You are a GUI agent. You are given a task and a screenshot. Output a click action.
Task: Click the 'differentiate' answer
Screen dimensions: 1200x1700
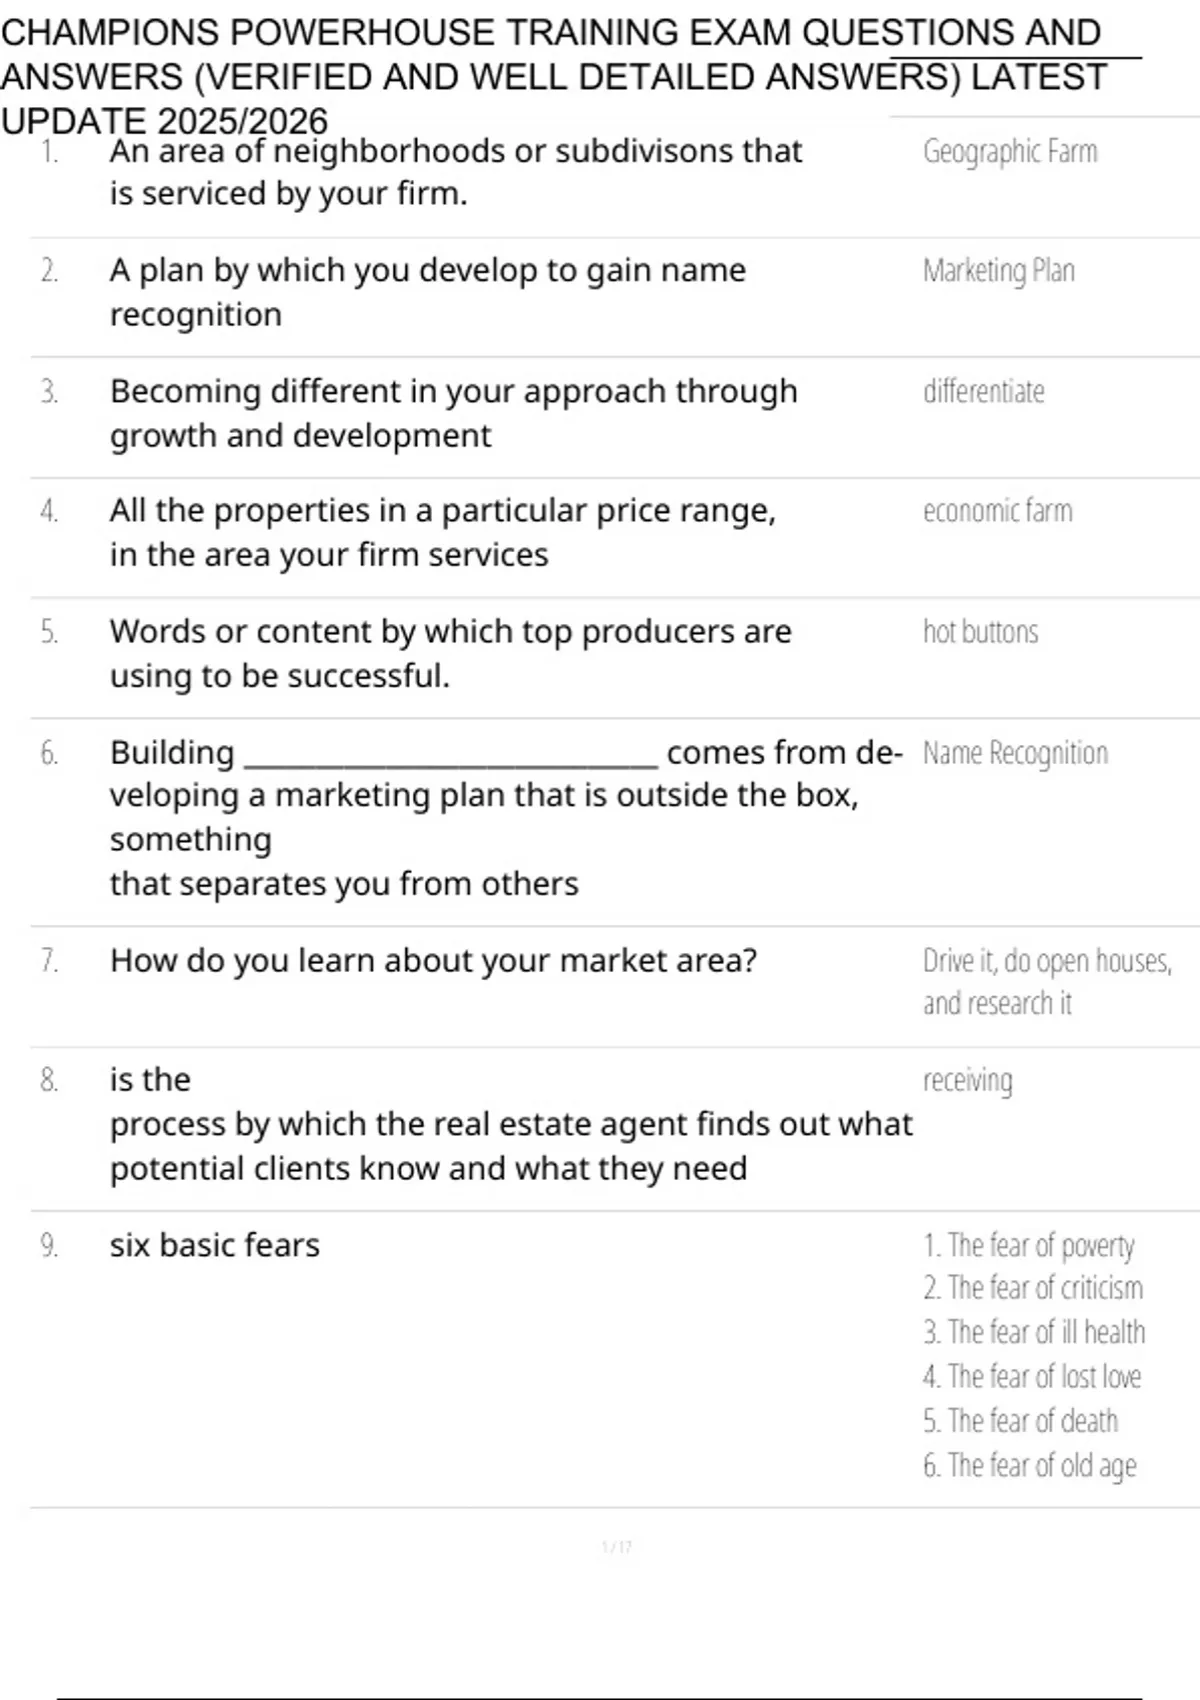(984, 391)
